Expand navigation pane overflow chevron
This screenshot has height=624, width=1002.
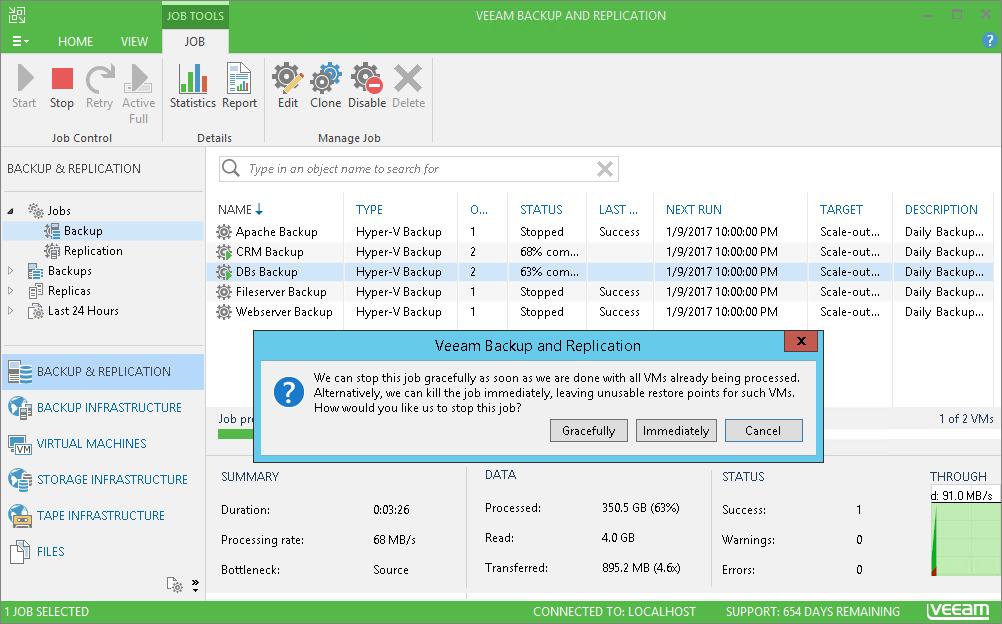195,584
